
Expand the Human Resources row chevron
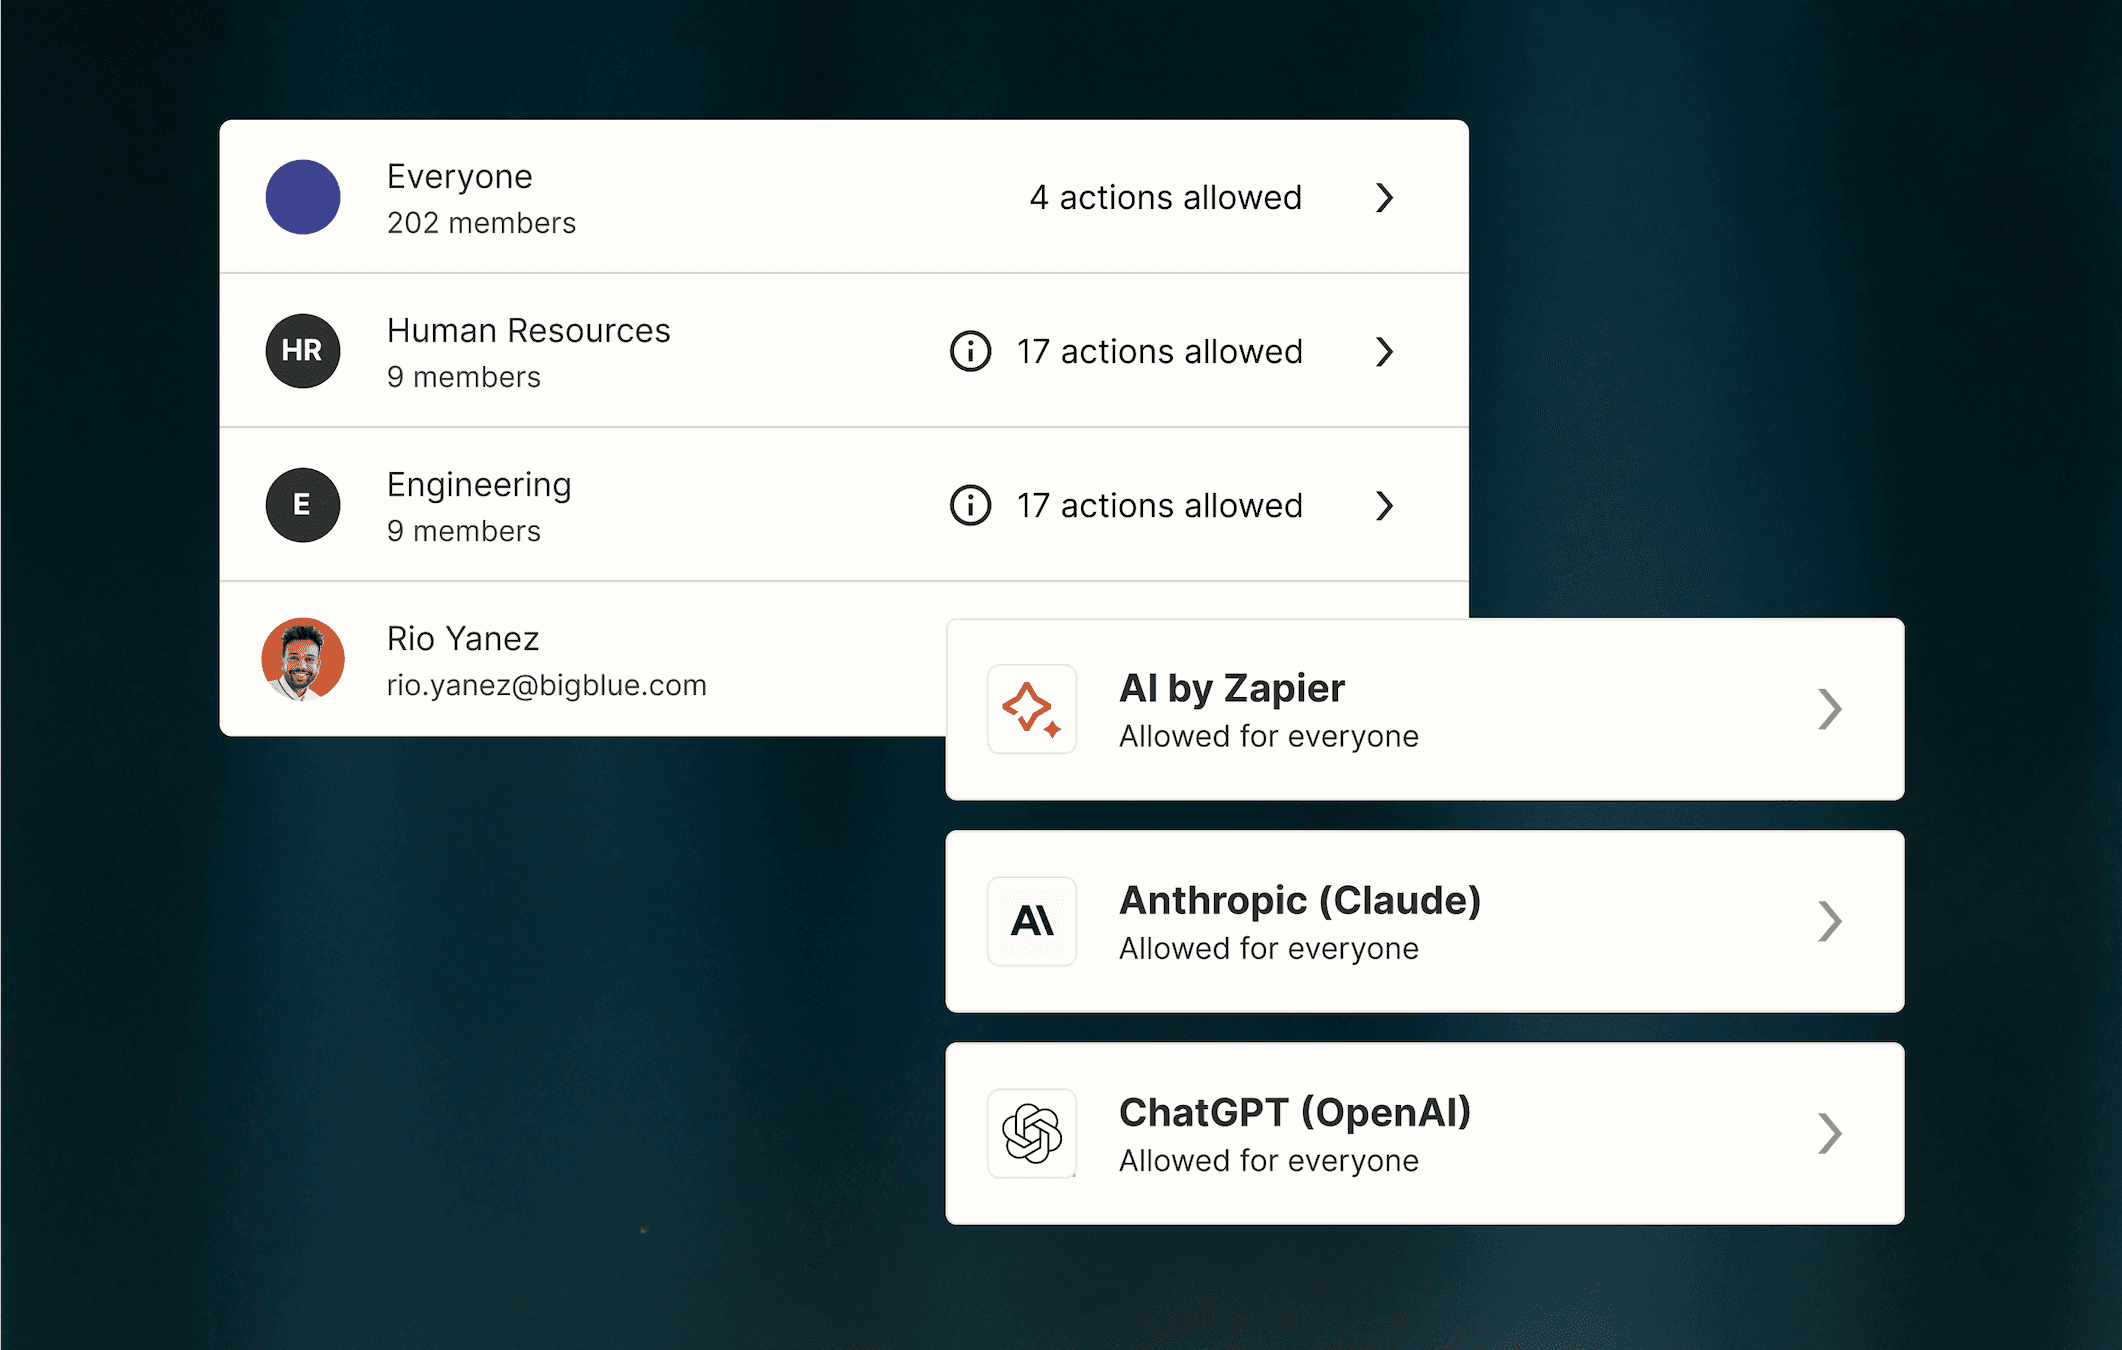pyautogui.click(x=1385, y=351)
